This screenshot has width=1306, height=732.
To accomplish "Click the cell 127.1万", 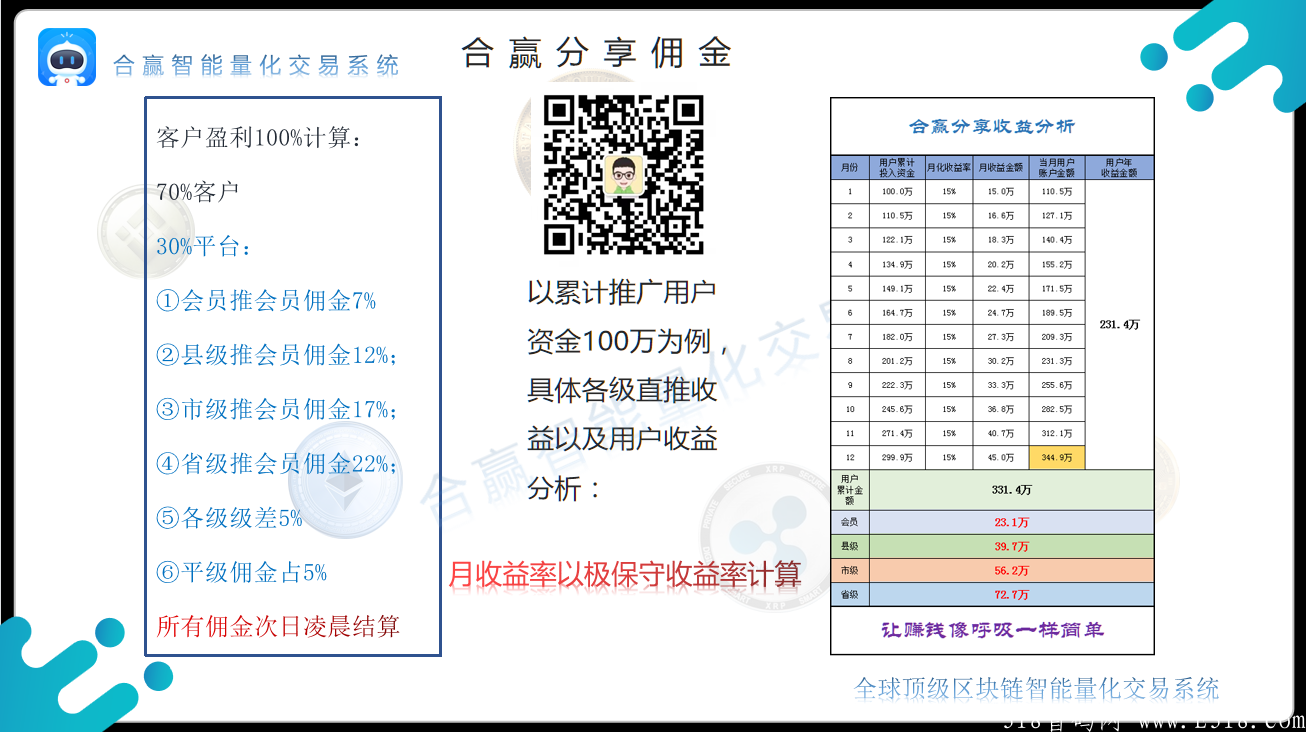I will (x=1057, y=216).
